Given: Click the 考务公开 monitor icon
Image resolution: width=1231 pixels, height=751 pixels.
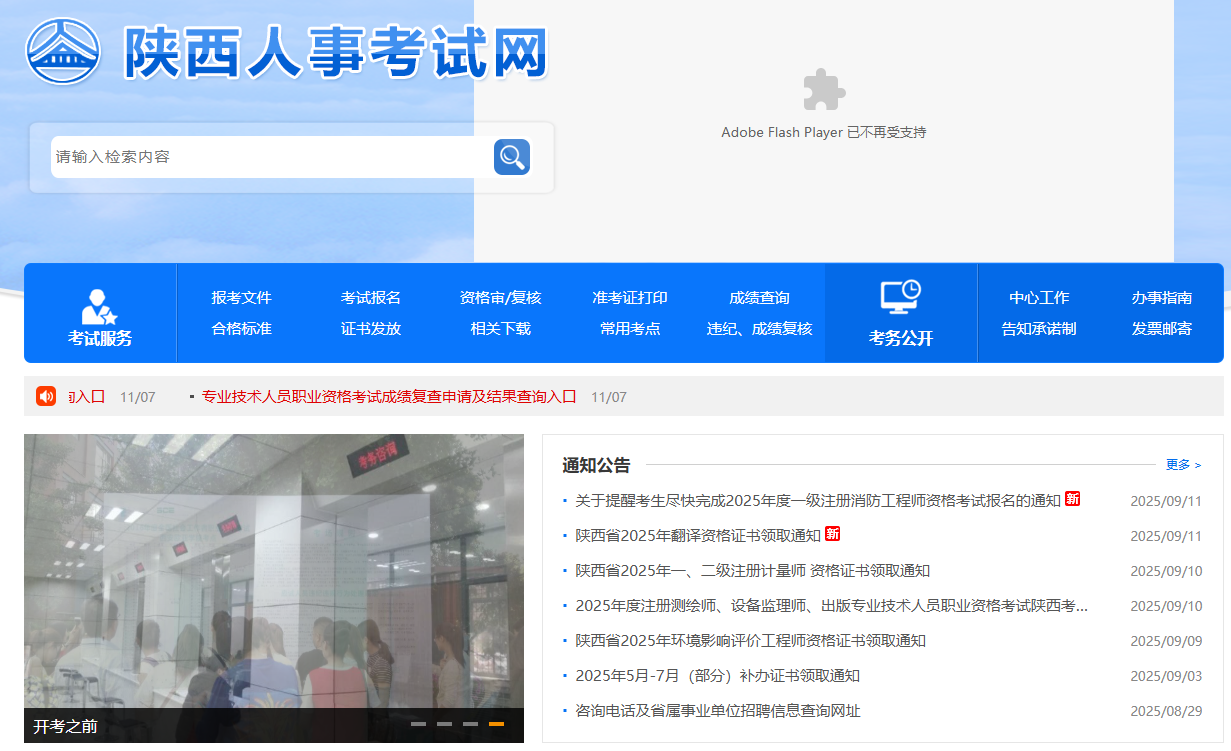Looking at the screenshot, I should tap(900, 297).
